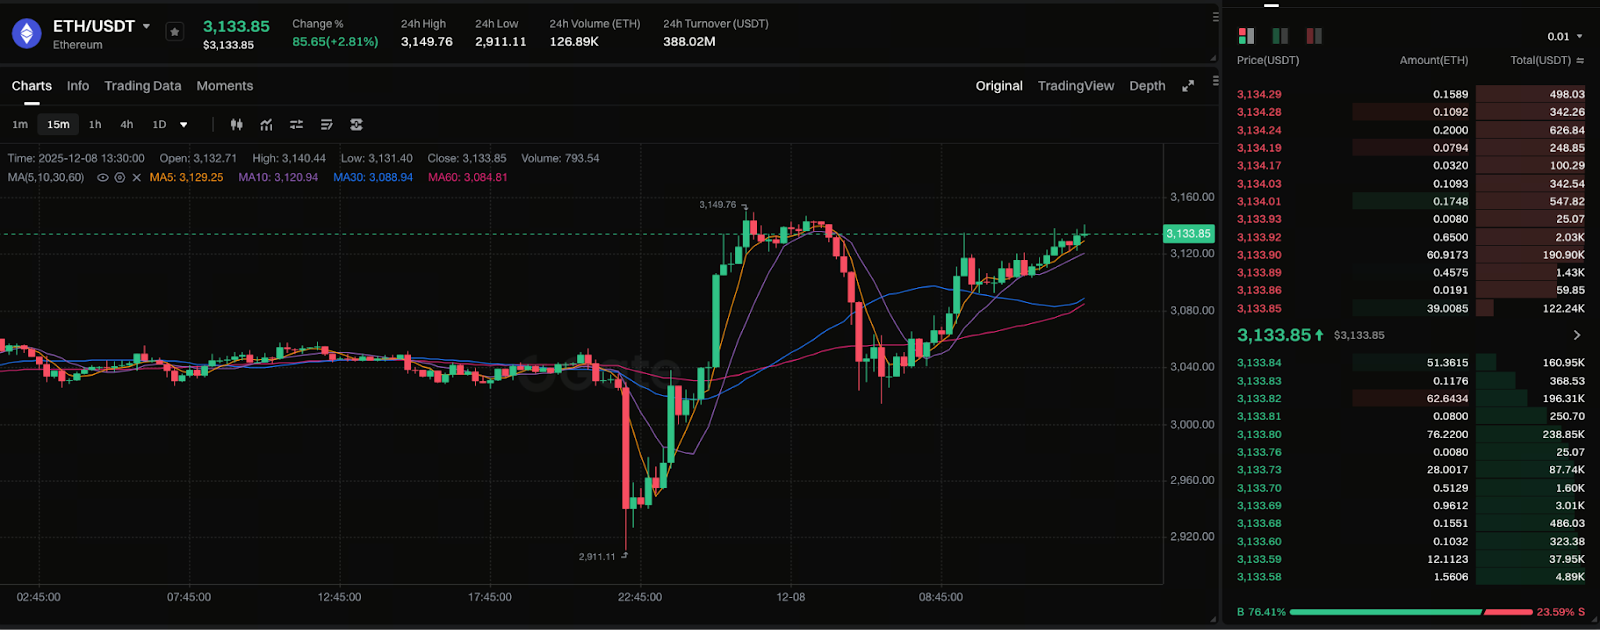Image resolution: width=1600 pixels, height=630 pixels.
Task: Open the Moments tab
Action: coord(225,86)
